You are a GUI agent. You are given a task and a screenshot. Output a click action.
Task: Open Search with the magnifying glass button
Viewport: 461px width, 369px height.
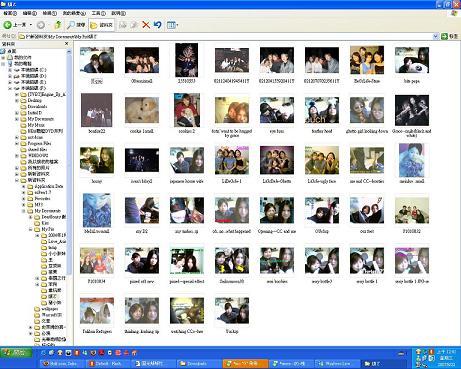pyautogui.click(x=76, y=25)
